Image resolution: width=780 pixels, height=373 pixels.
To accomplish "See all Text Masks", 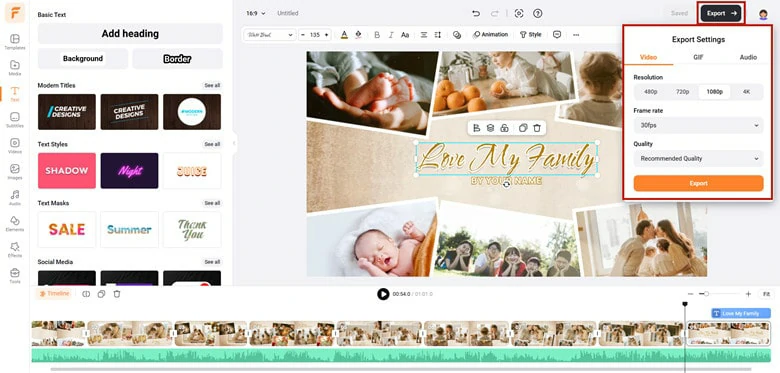I will (212, 203).
